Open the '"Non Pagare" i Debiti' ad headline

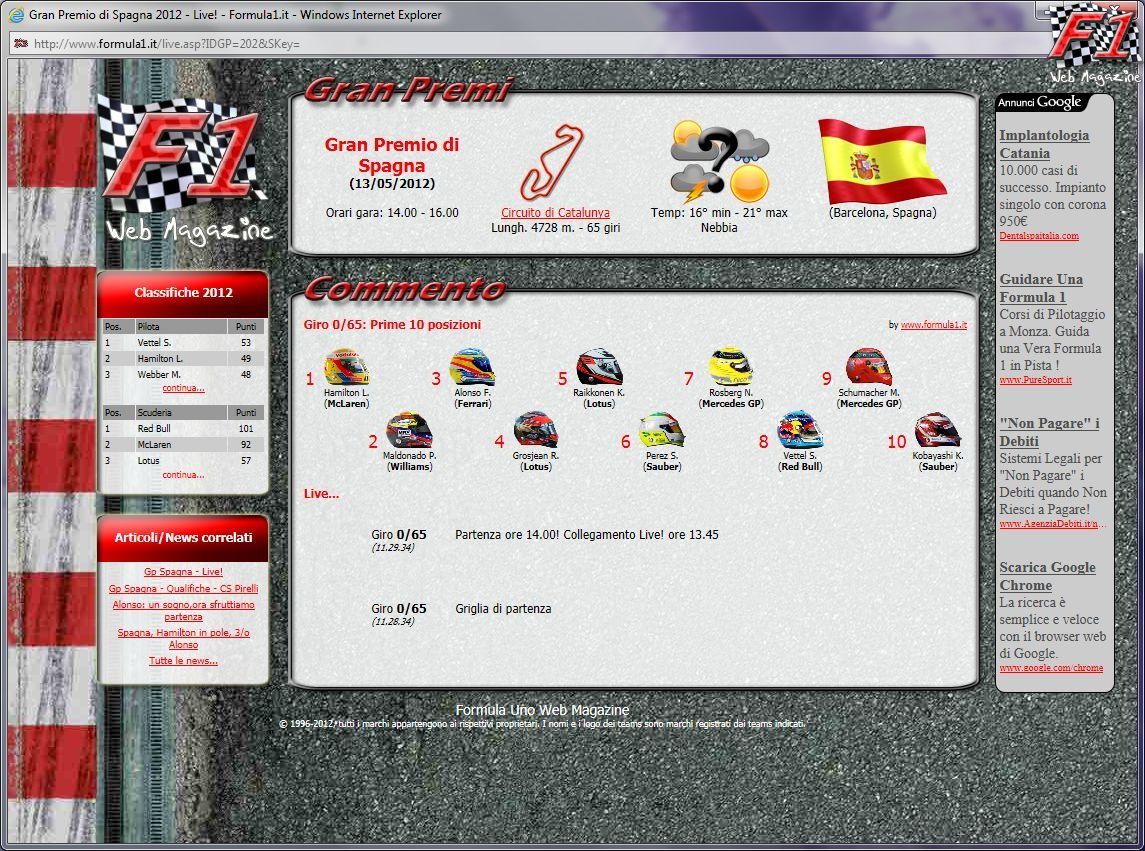tap(1049, 432)
